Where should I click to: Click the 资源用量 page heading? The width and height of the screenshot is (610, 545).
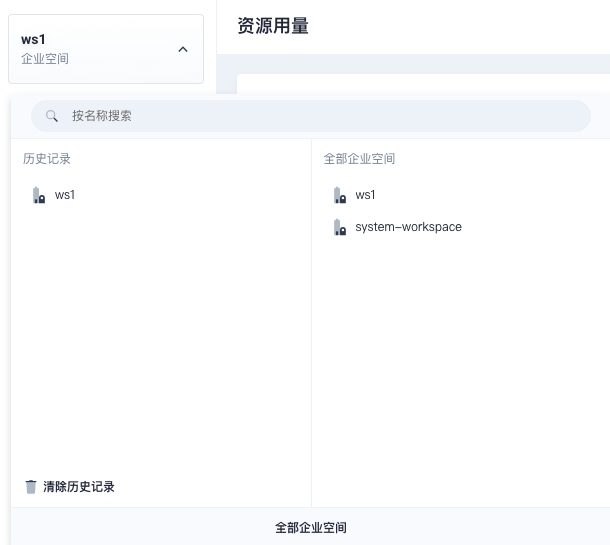click(272, 26)
